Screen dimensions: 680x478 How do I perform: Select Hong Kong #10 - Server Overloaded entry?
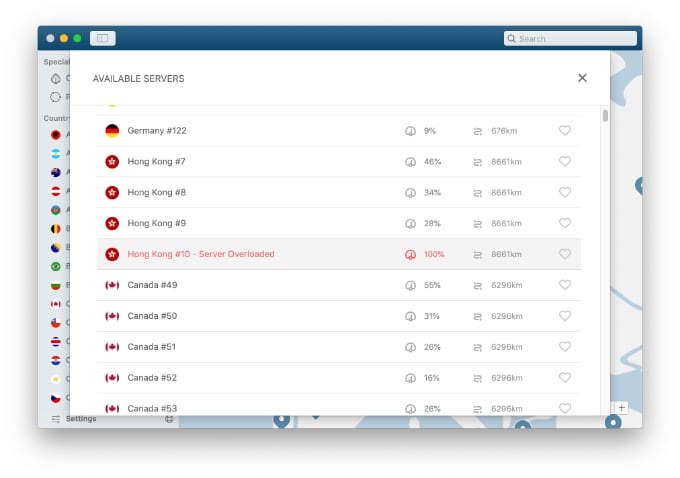201,254
